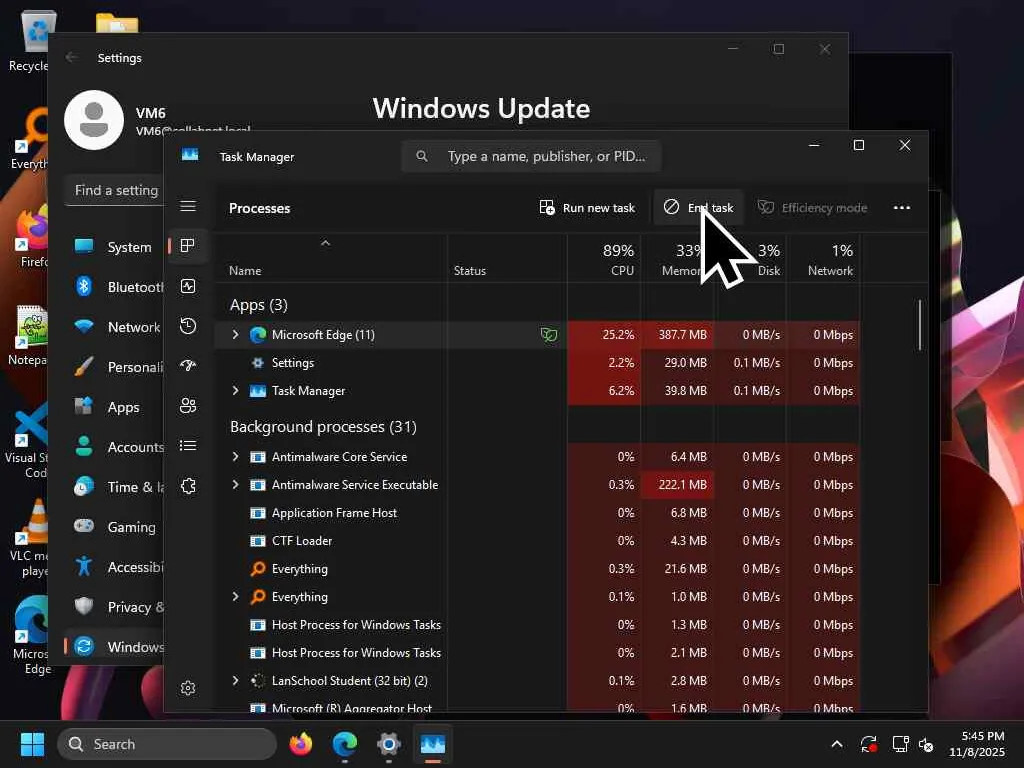Click the efficiency leaf icon on Microsoft Edge
The width and height of the screenshot is (1024, 768).
(x=549, y=335)
